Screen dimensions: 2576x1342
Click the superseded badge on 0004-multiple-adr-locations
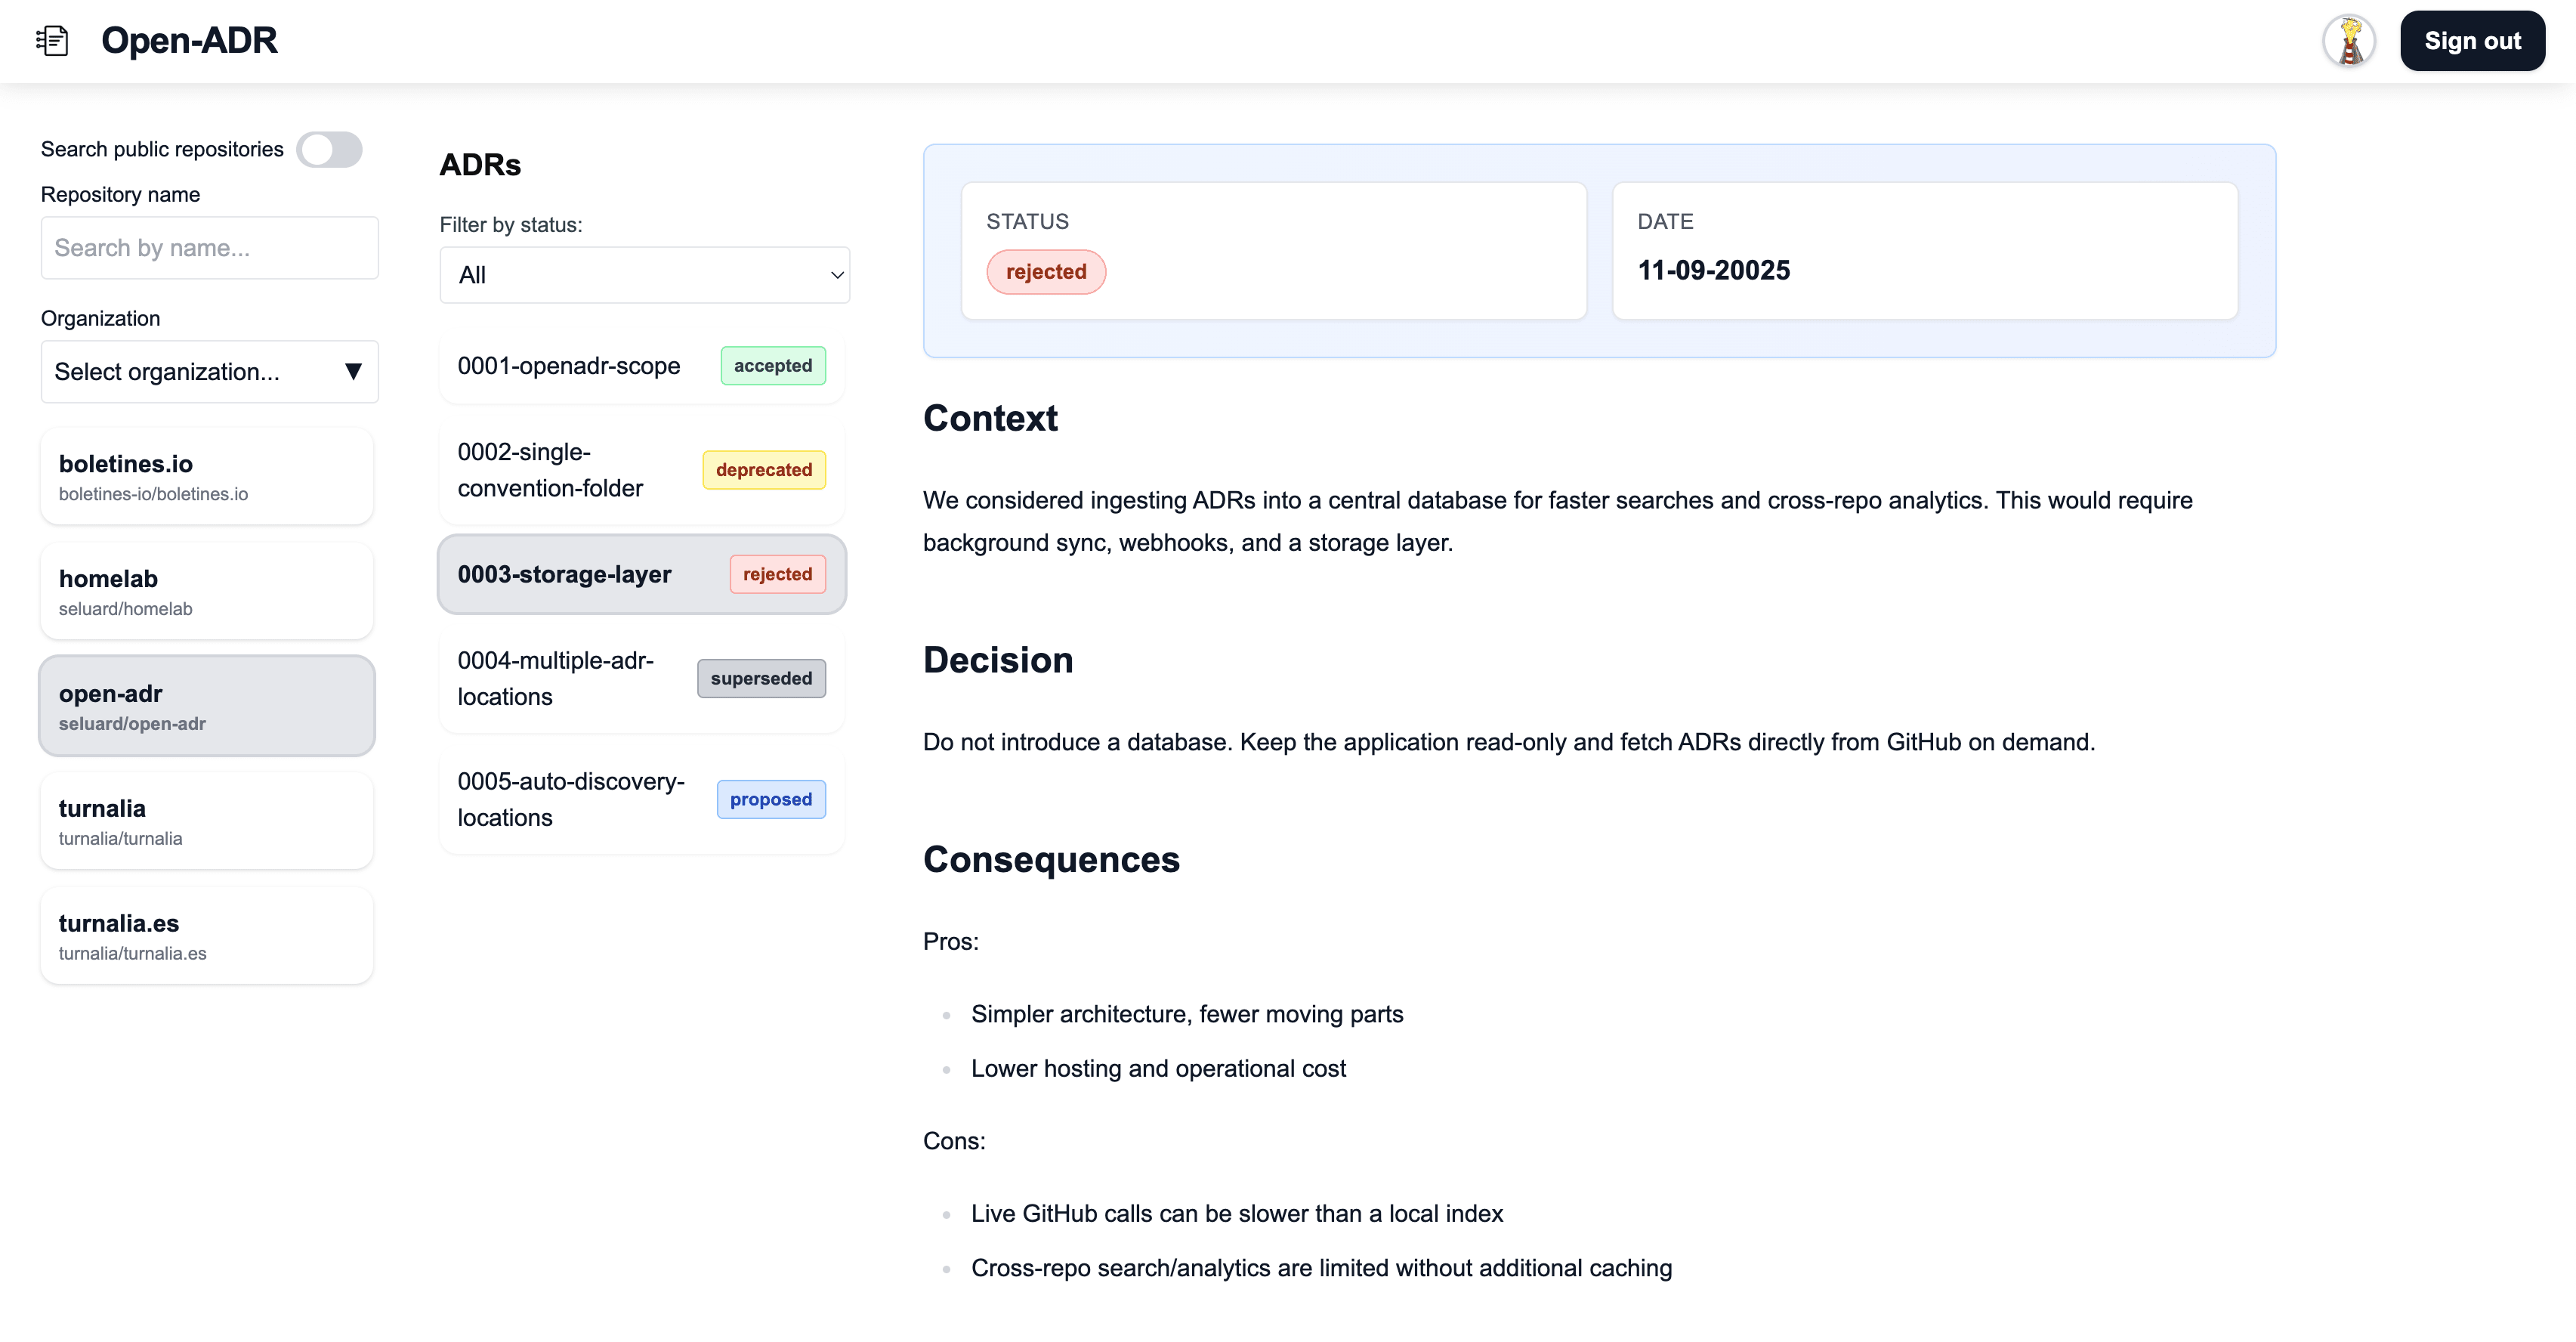[x=761, y=678]
